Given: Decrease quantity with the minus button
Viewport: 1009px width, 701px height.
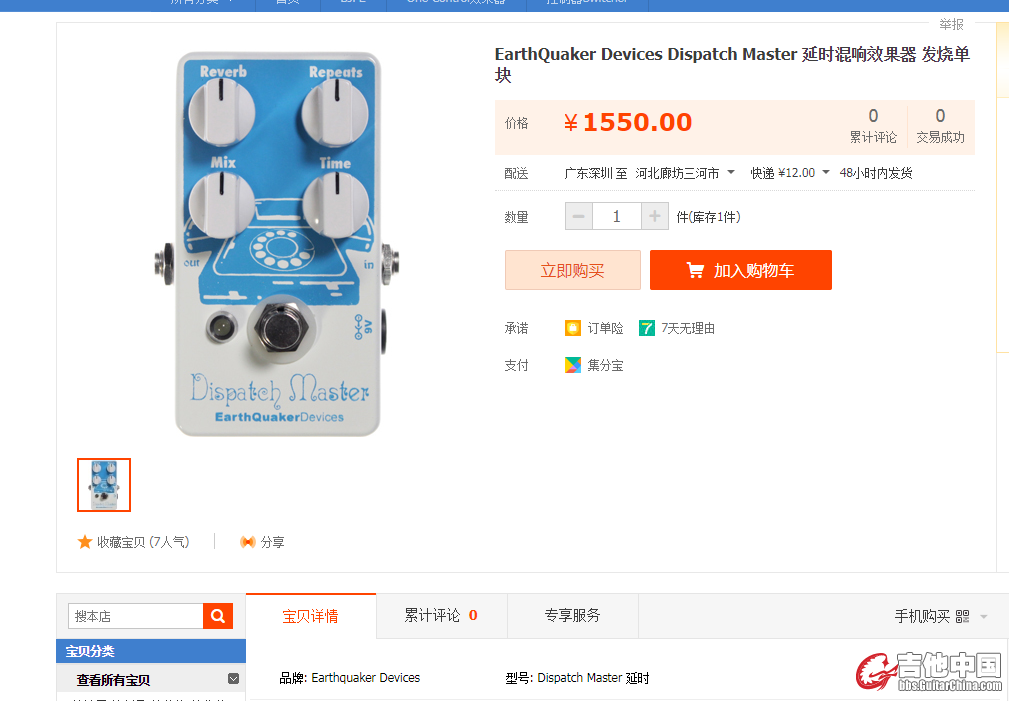Looking at the screenshot, I should click(x=579, y=216).
